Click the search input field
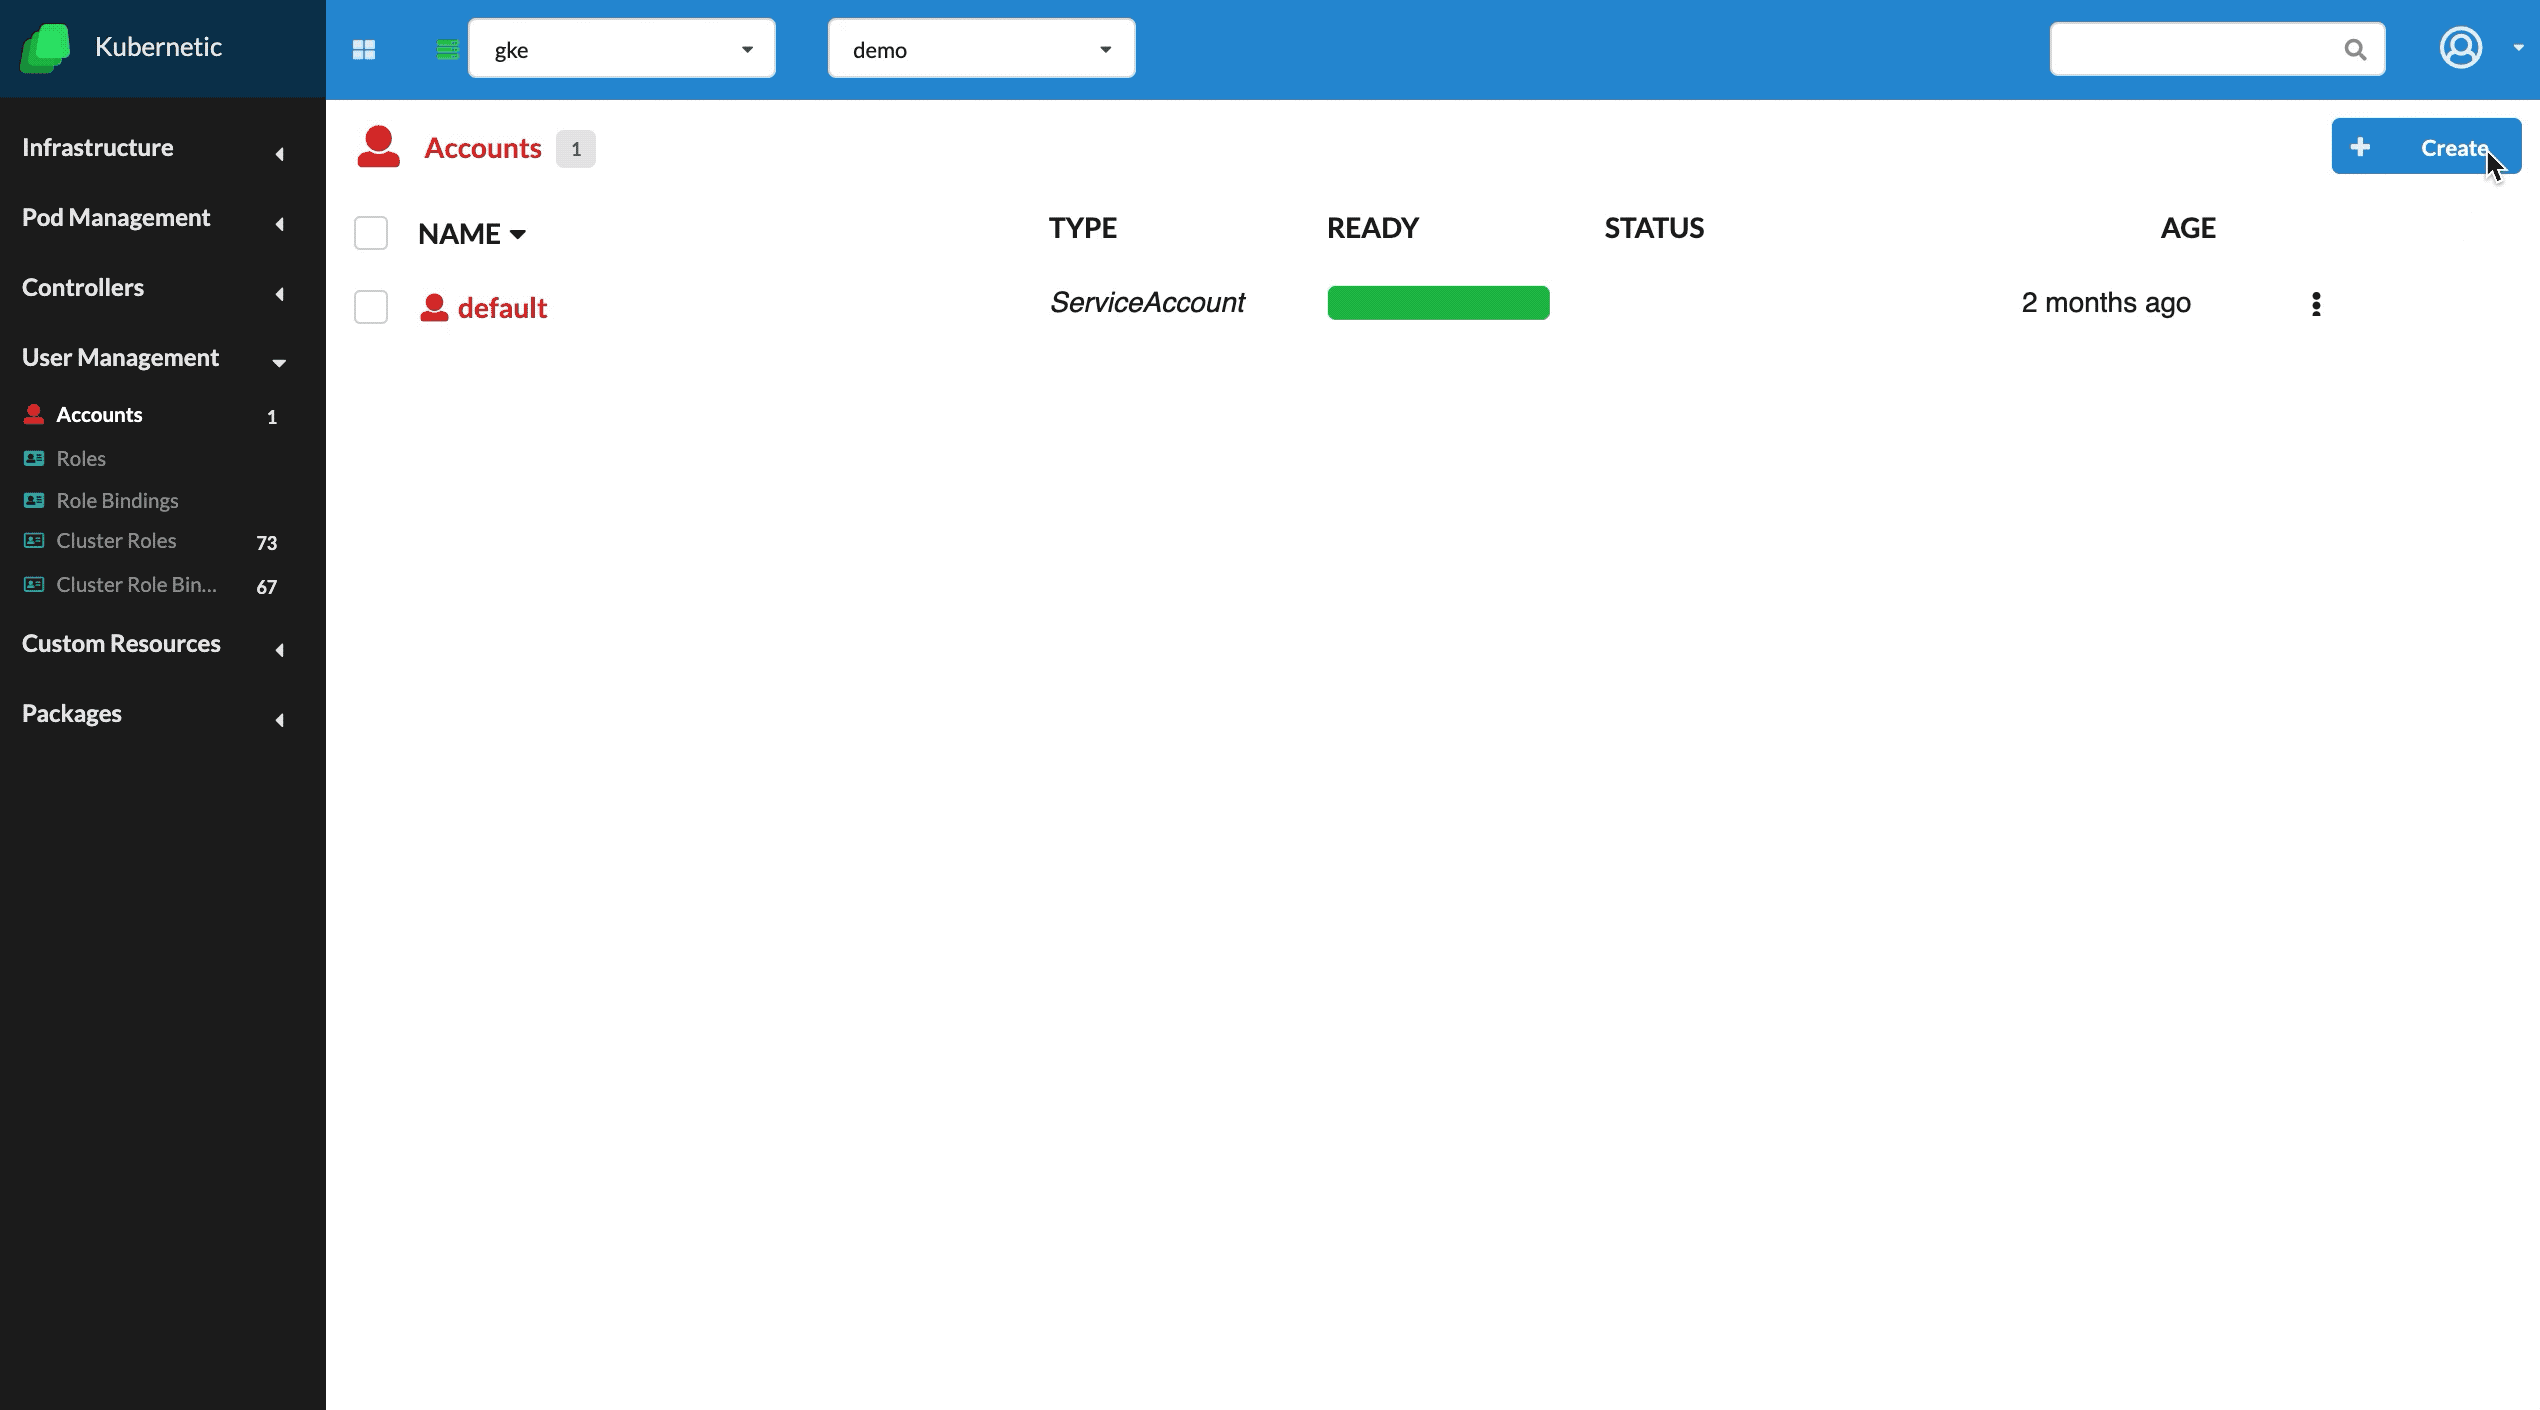This screenshot has height=1410, width=2540. click(x=2214, y=49)
